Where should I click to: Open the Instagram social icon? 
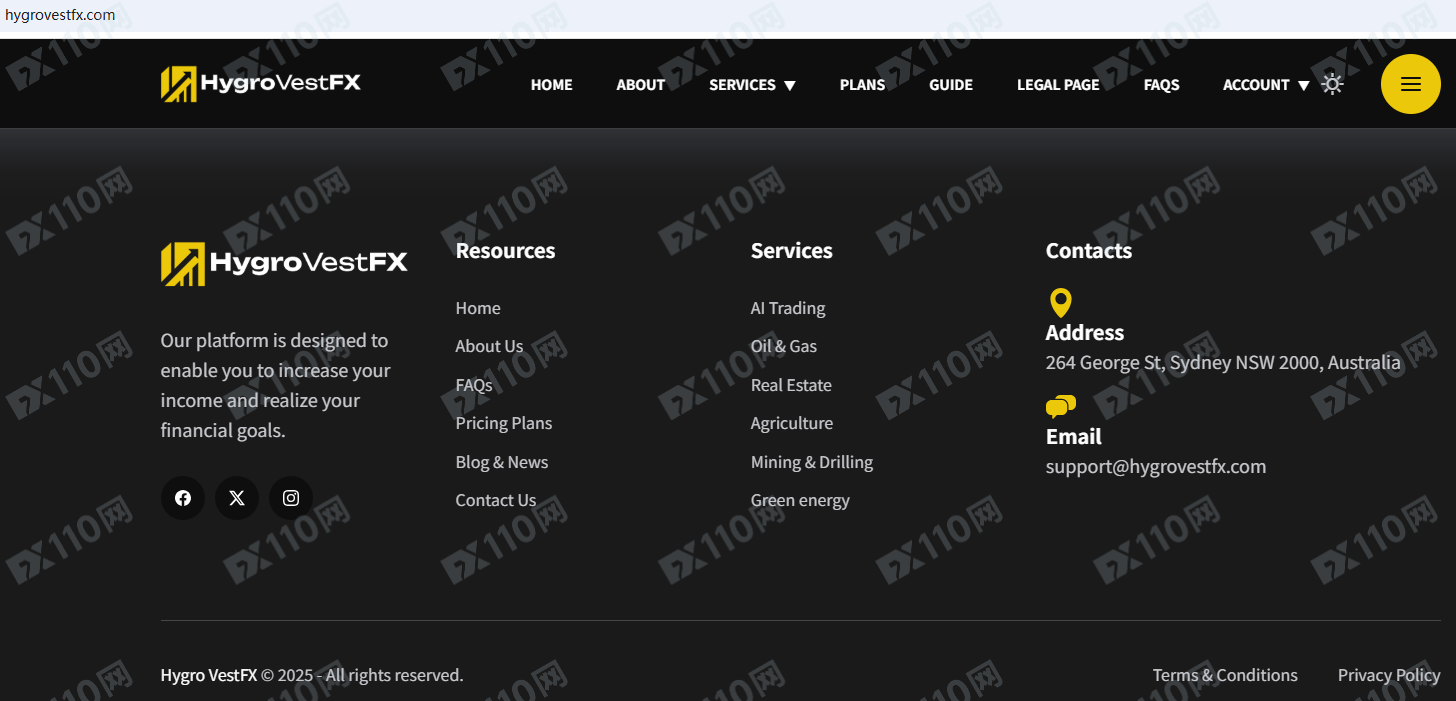[x=291, y=498]
